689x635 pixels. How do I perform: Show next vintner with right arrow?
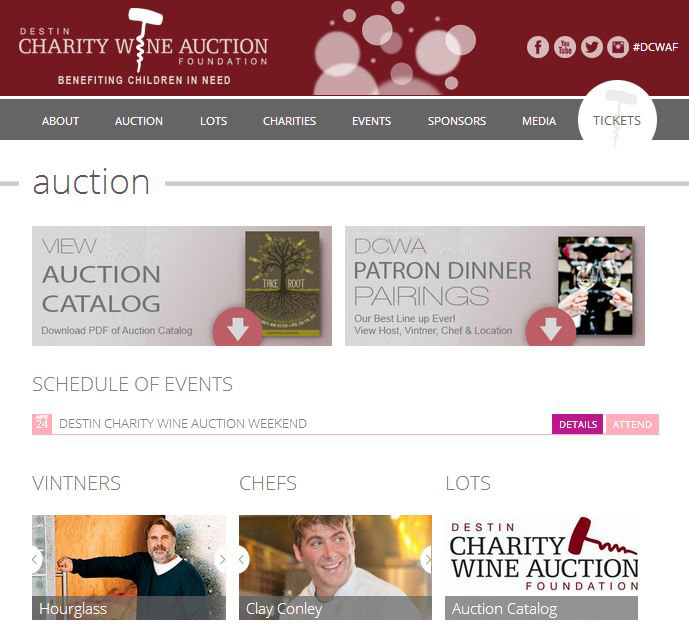[x=221, y=559]
